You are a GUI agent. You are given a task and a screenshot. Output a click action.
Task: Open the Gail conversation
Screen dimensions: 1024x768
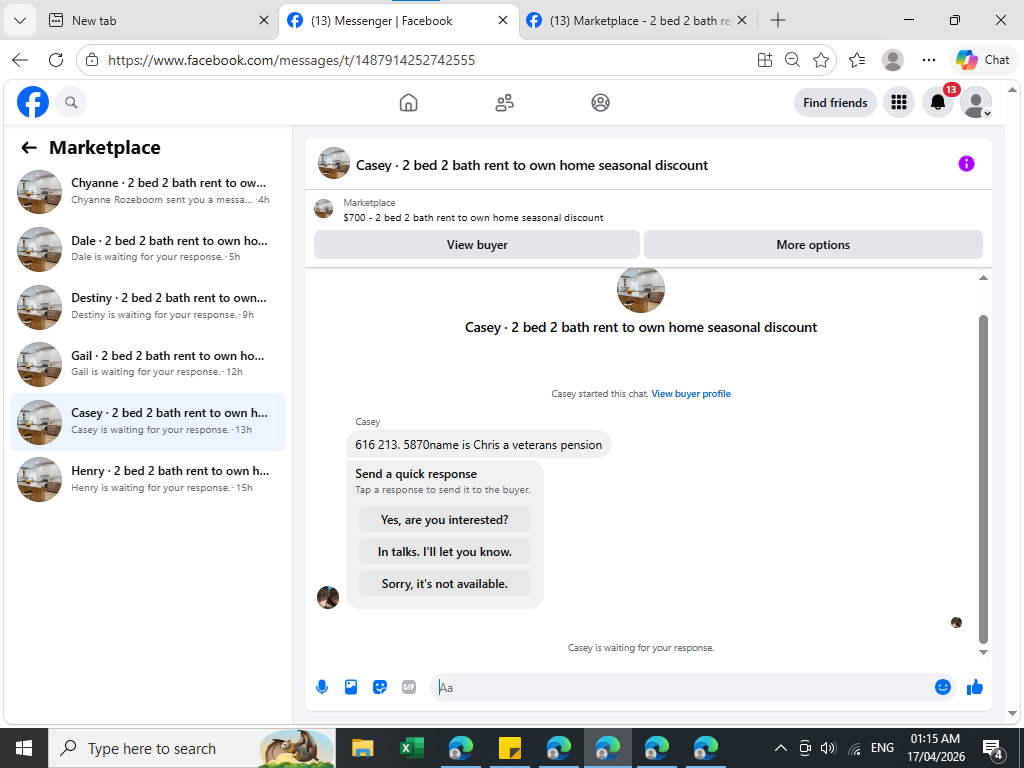pyautogui.click(x=148, y=363)
